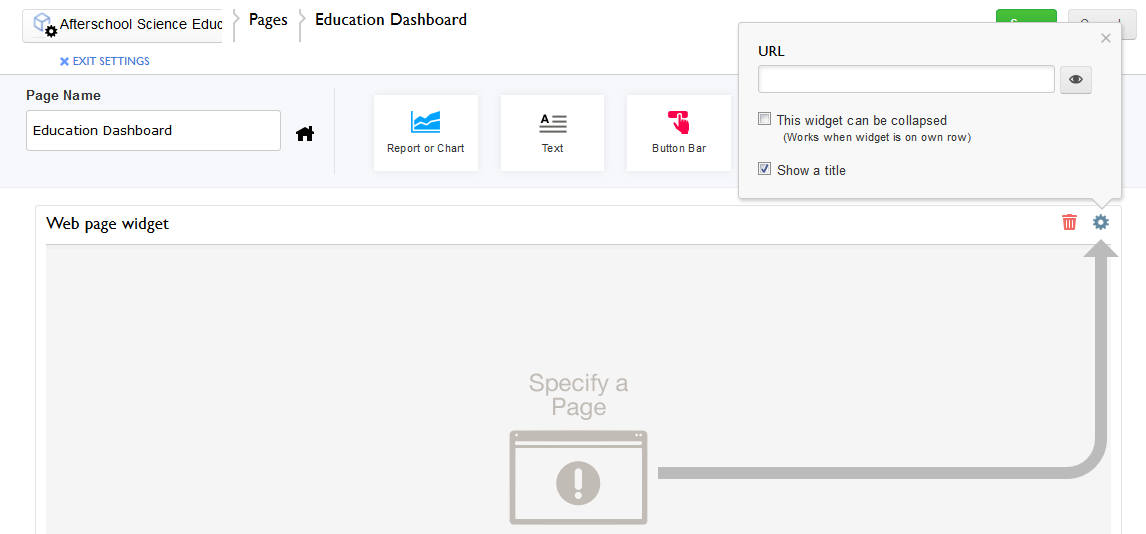1146x534 pixels.
Task: Focus the URL input field
Action: (x=906, y=79)
